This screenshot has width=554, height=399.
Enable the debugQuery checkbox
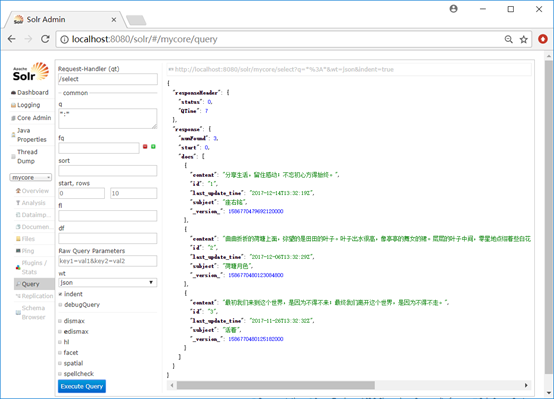[60, 305]
